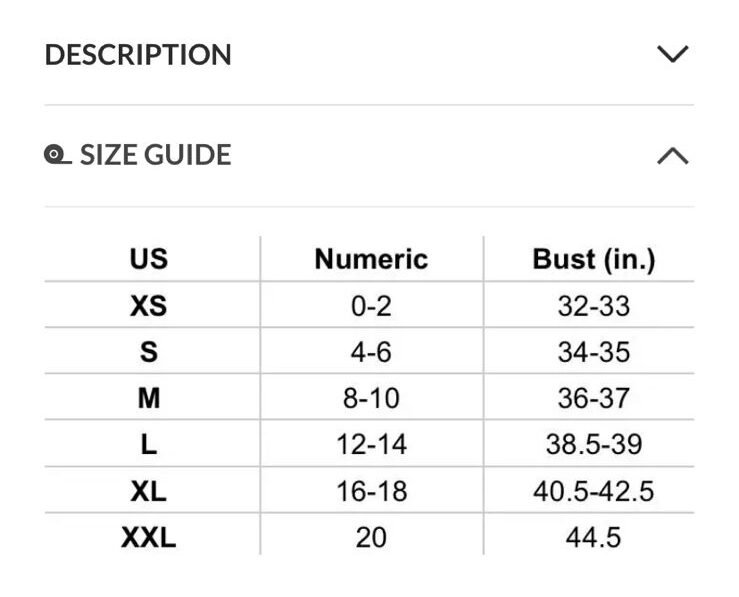Click the tape measure icon beside Size Guide
Viewport: 739px width, 597px height.
tap(57, 156)
